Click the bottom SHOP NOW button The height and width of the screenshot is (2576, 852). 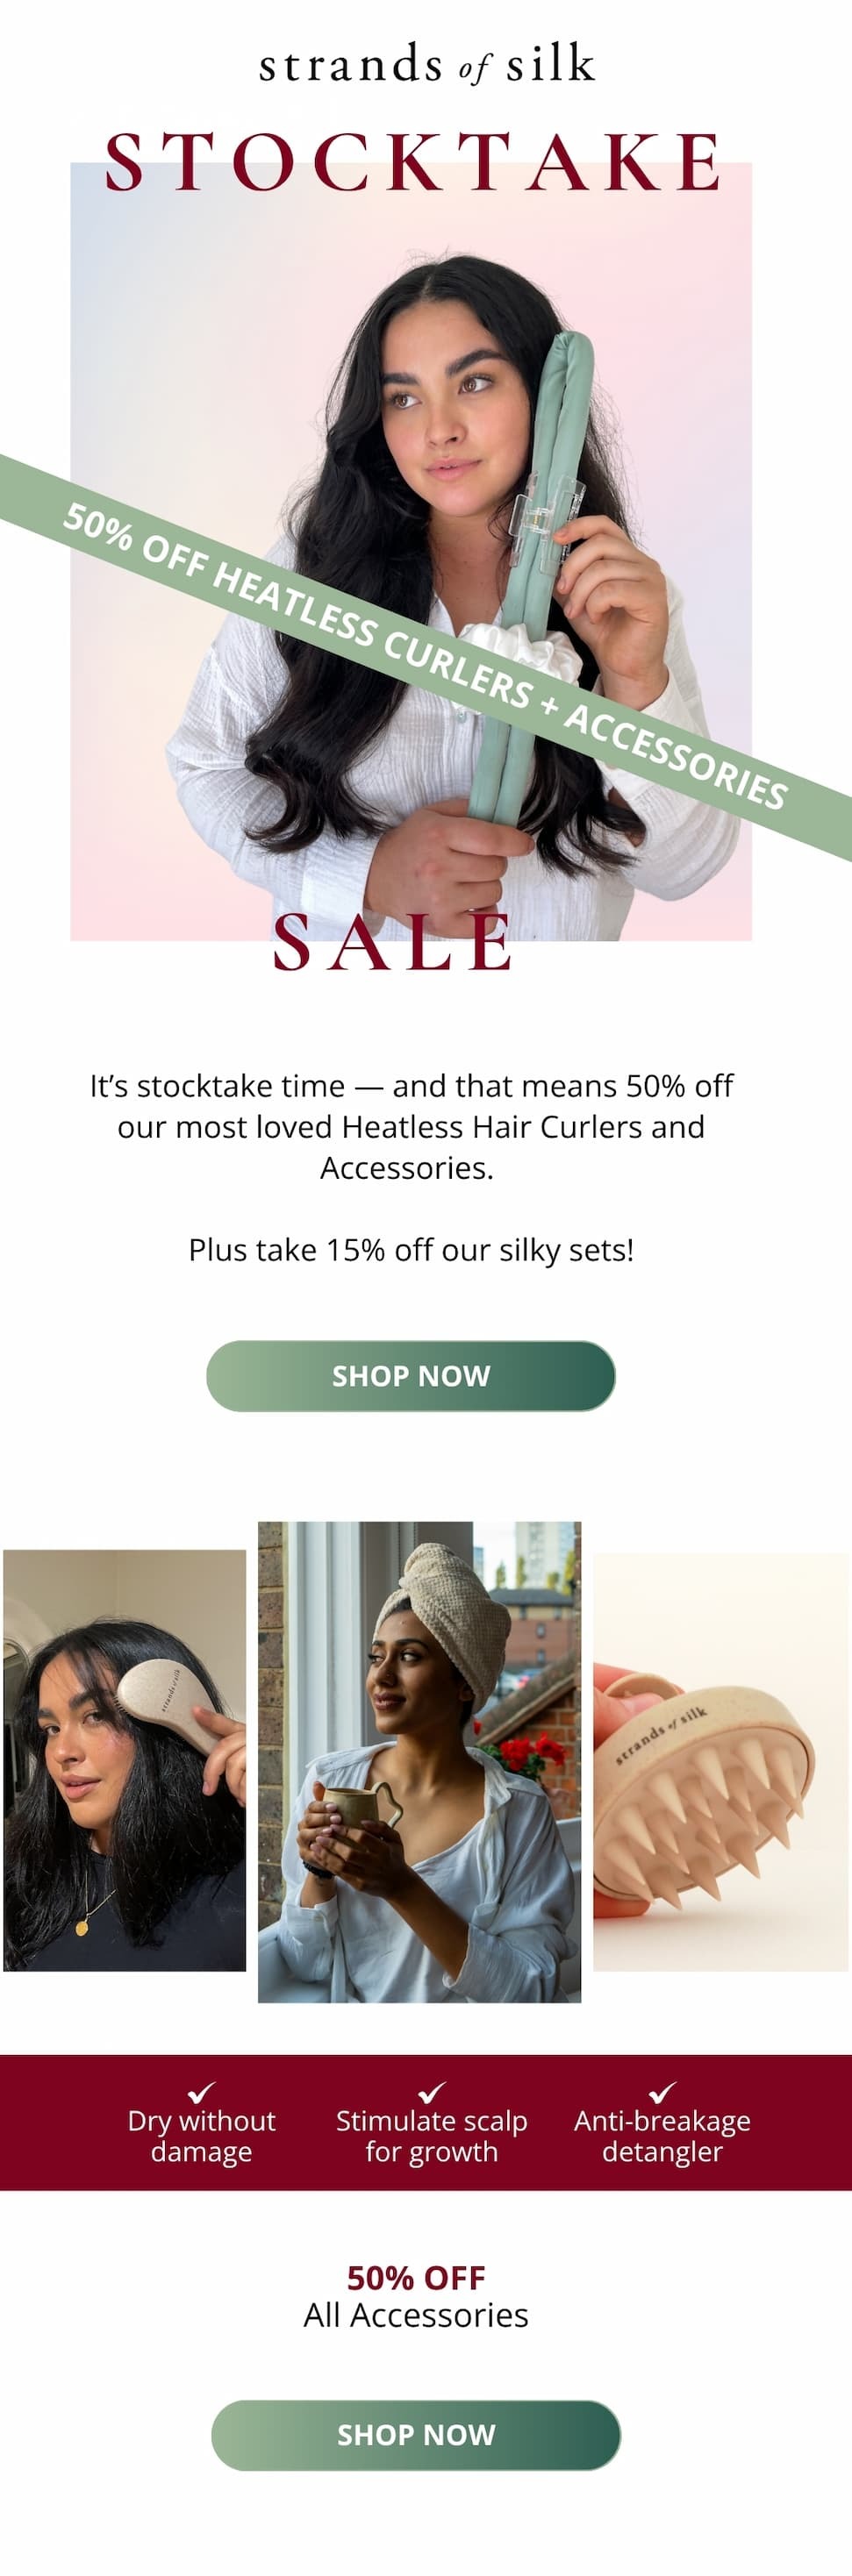(416, 2434)
